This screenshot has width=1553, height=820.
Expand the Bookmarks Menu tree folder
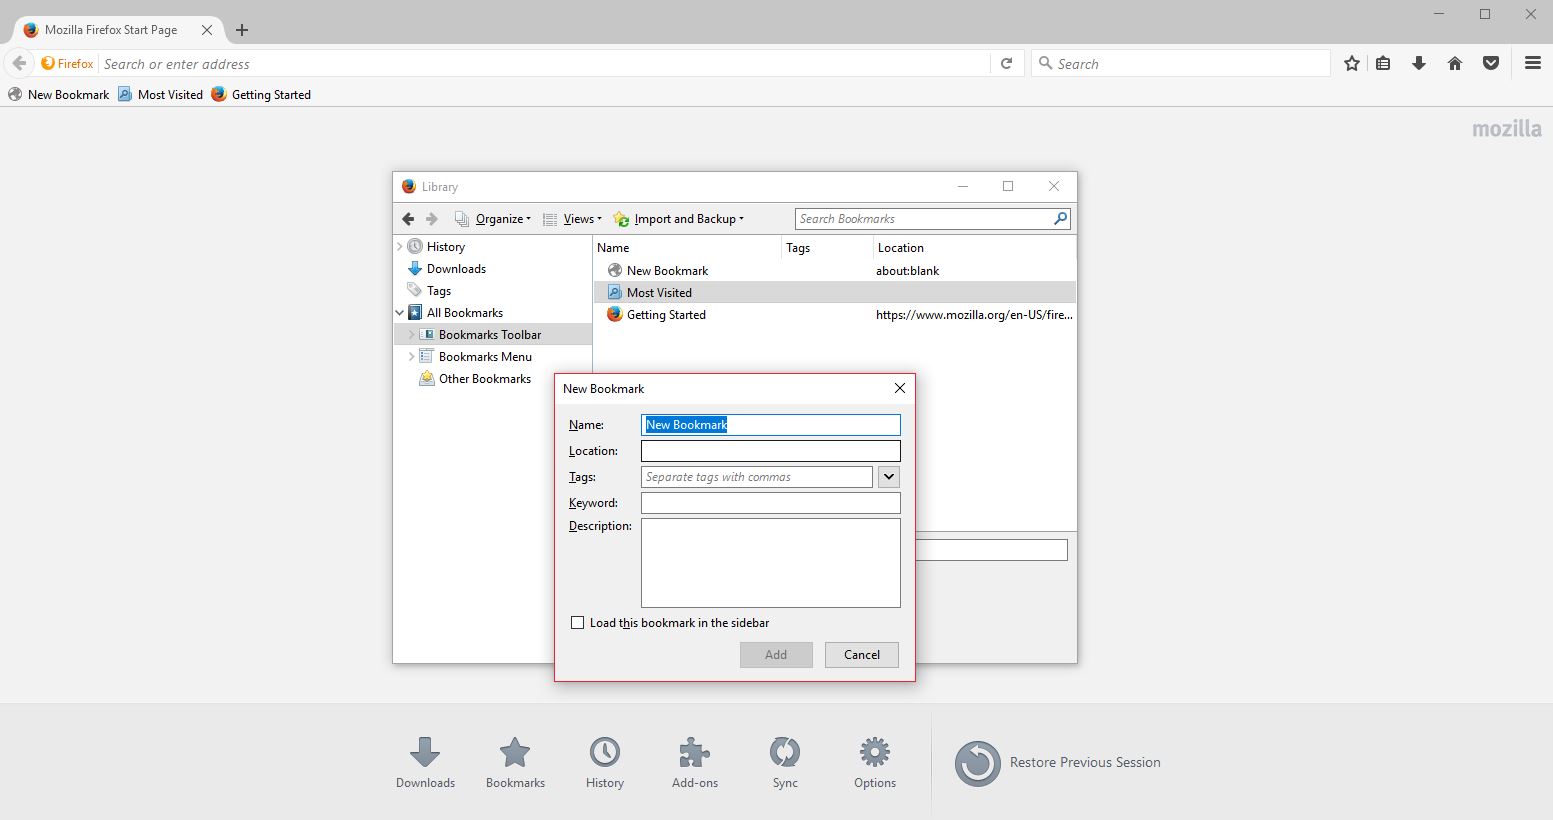click(411, 357)
